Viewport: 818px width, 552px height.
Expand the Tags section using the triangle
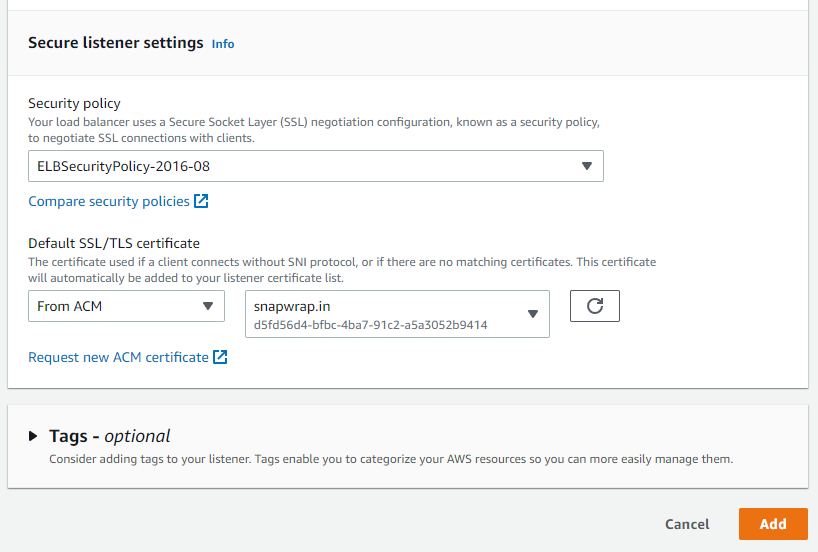pos(33,436)
